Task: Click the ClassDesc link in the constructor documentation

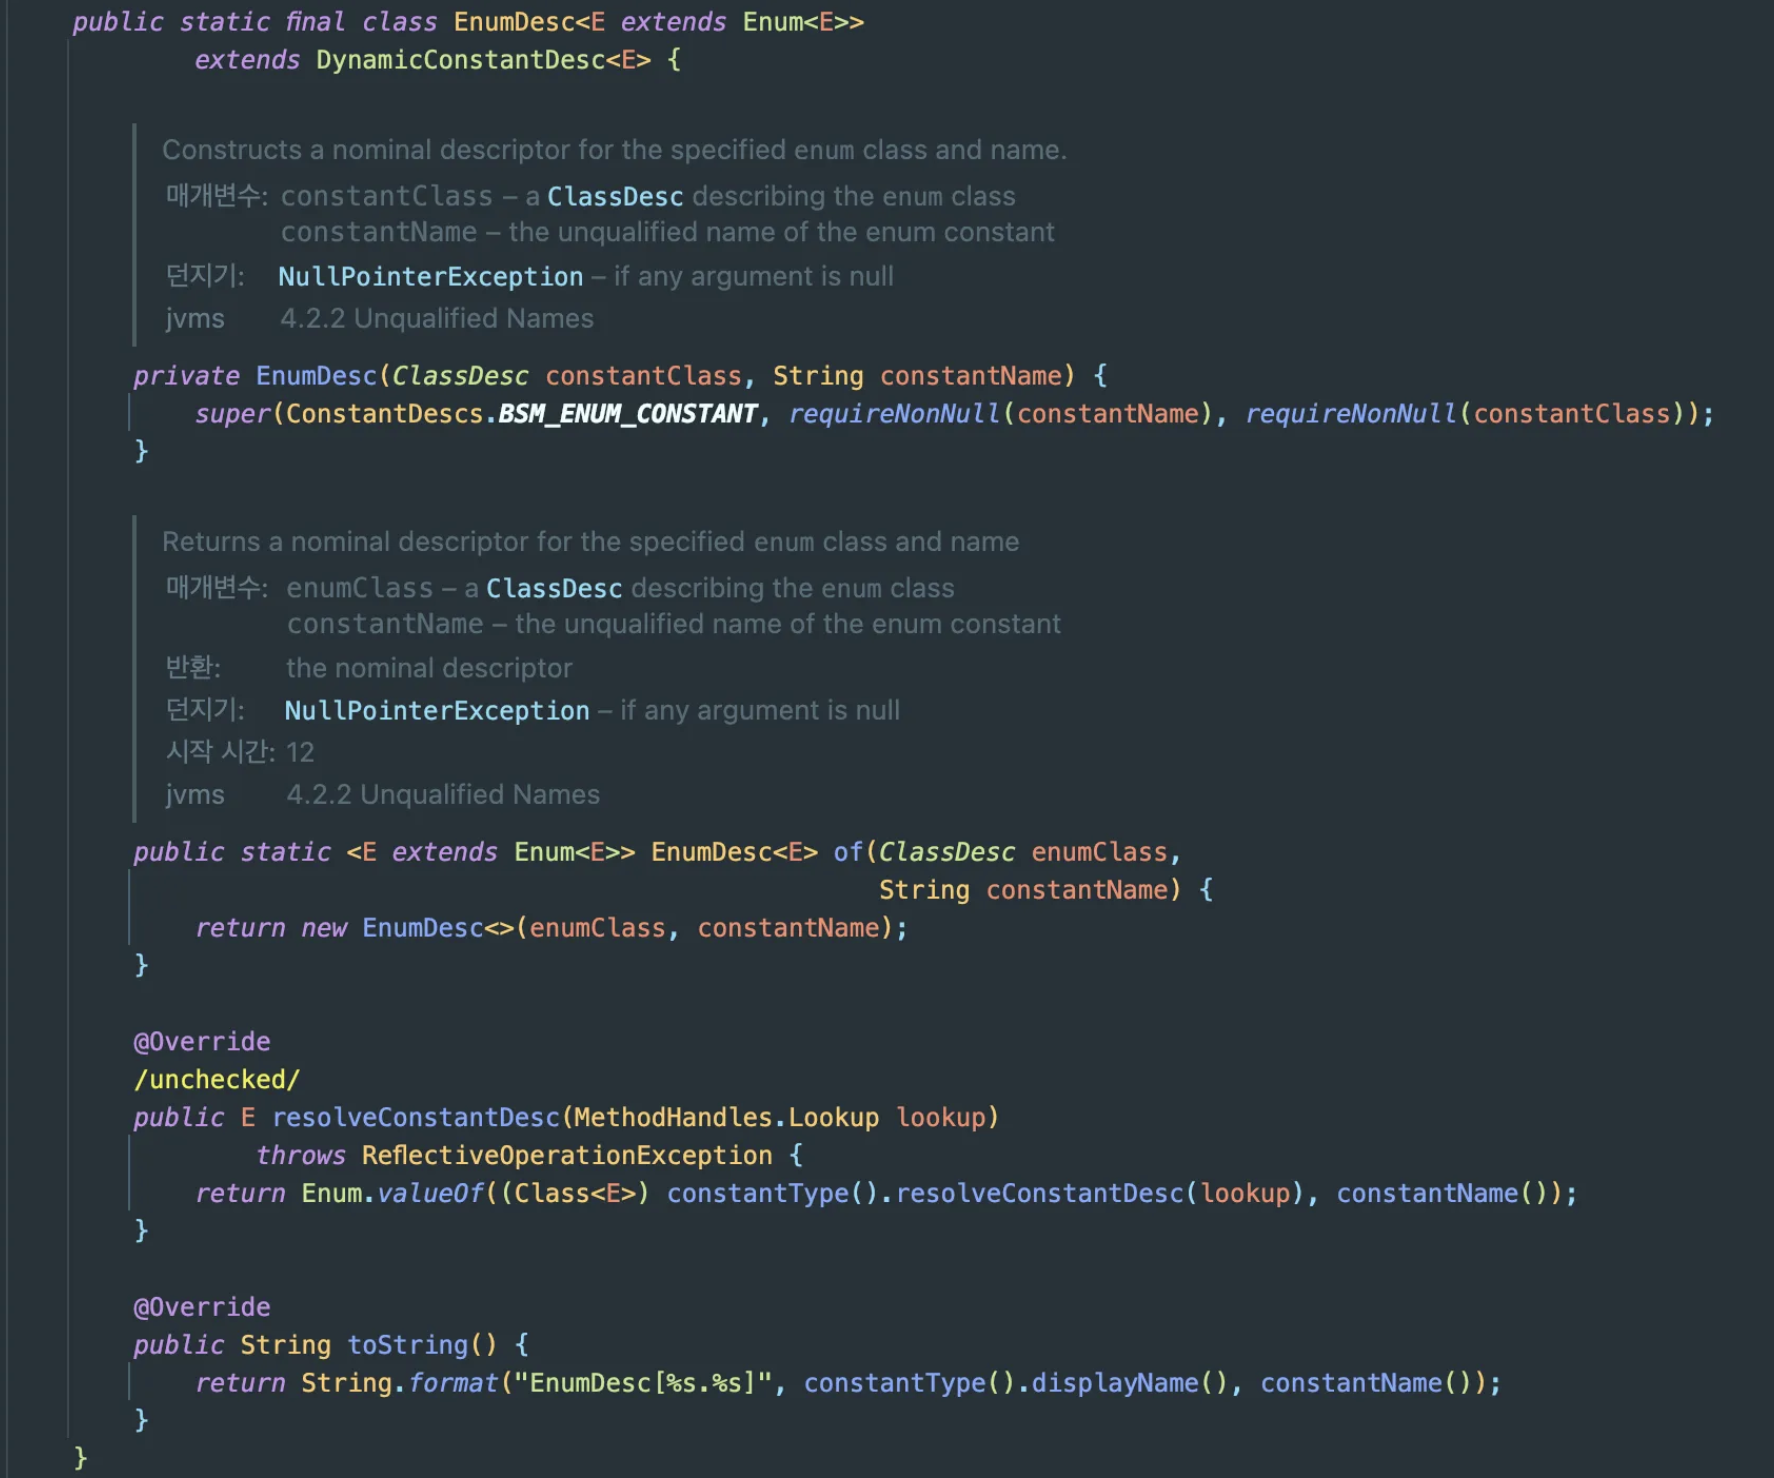Action: pyautogui.click(x=614, y=196)
